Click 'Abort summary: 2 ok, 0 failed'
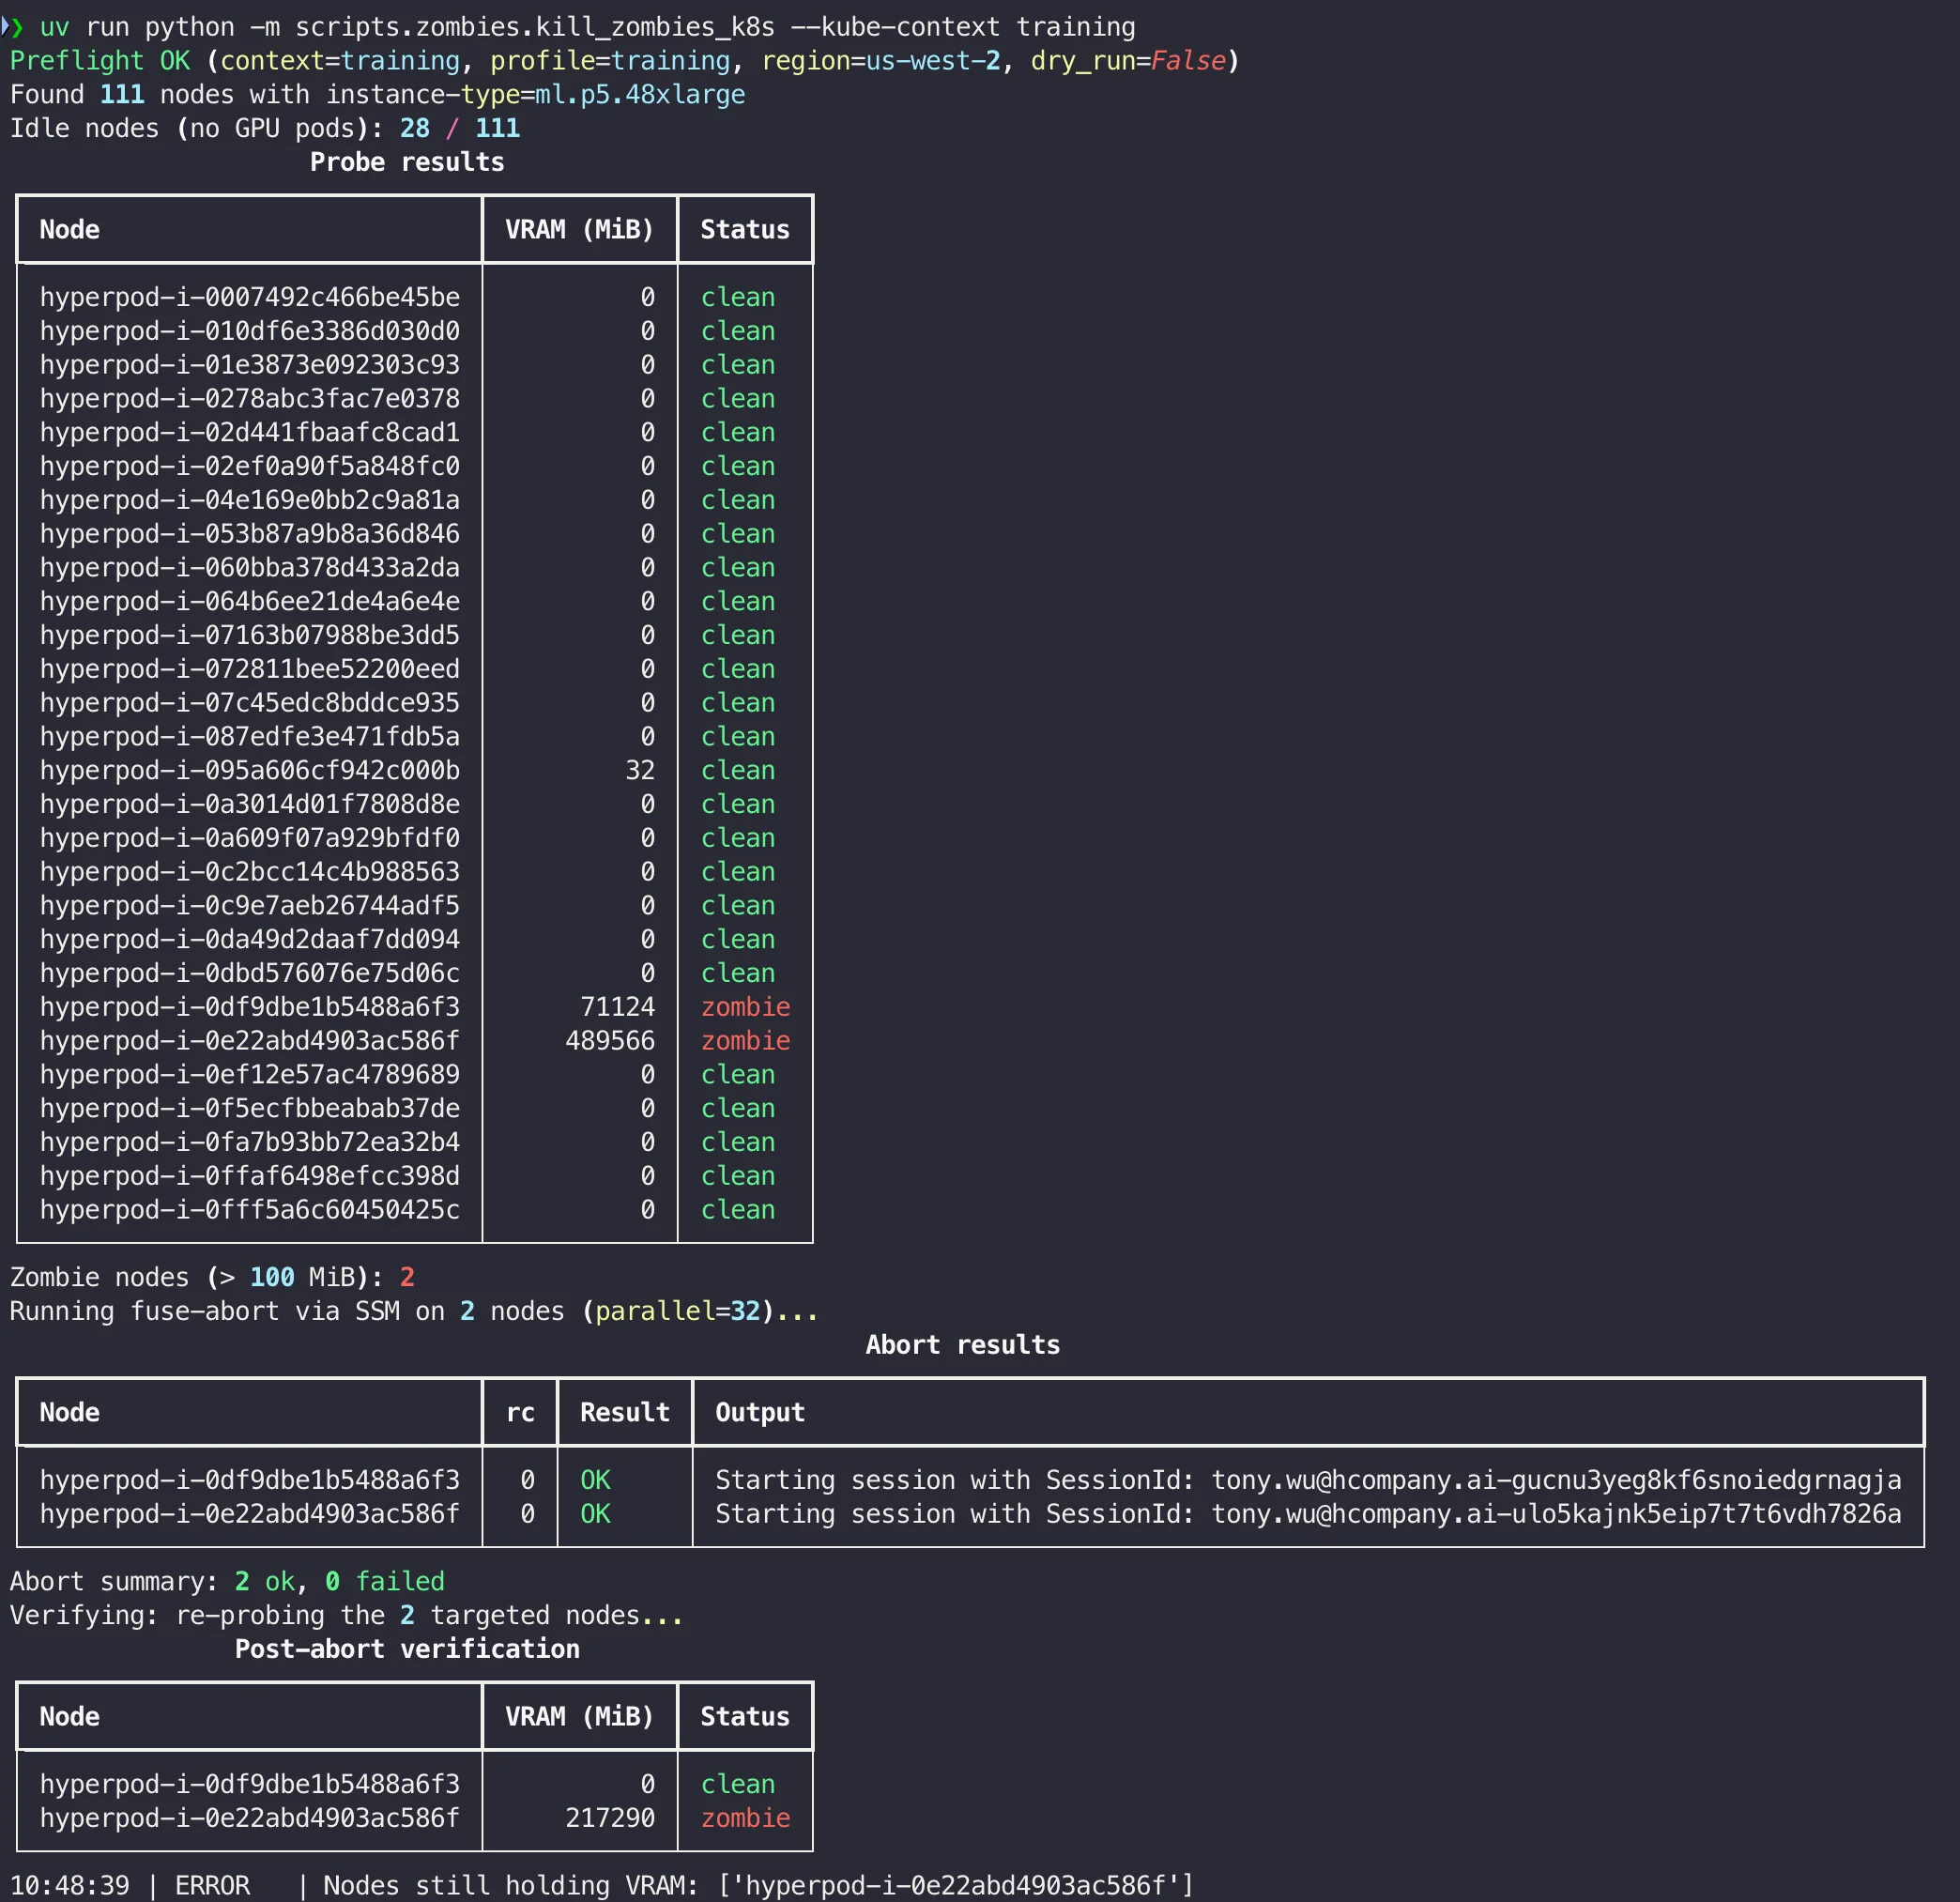The height and width of the screenshot is (1902, 1960). click(227, 1582)
